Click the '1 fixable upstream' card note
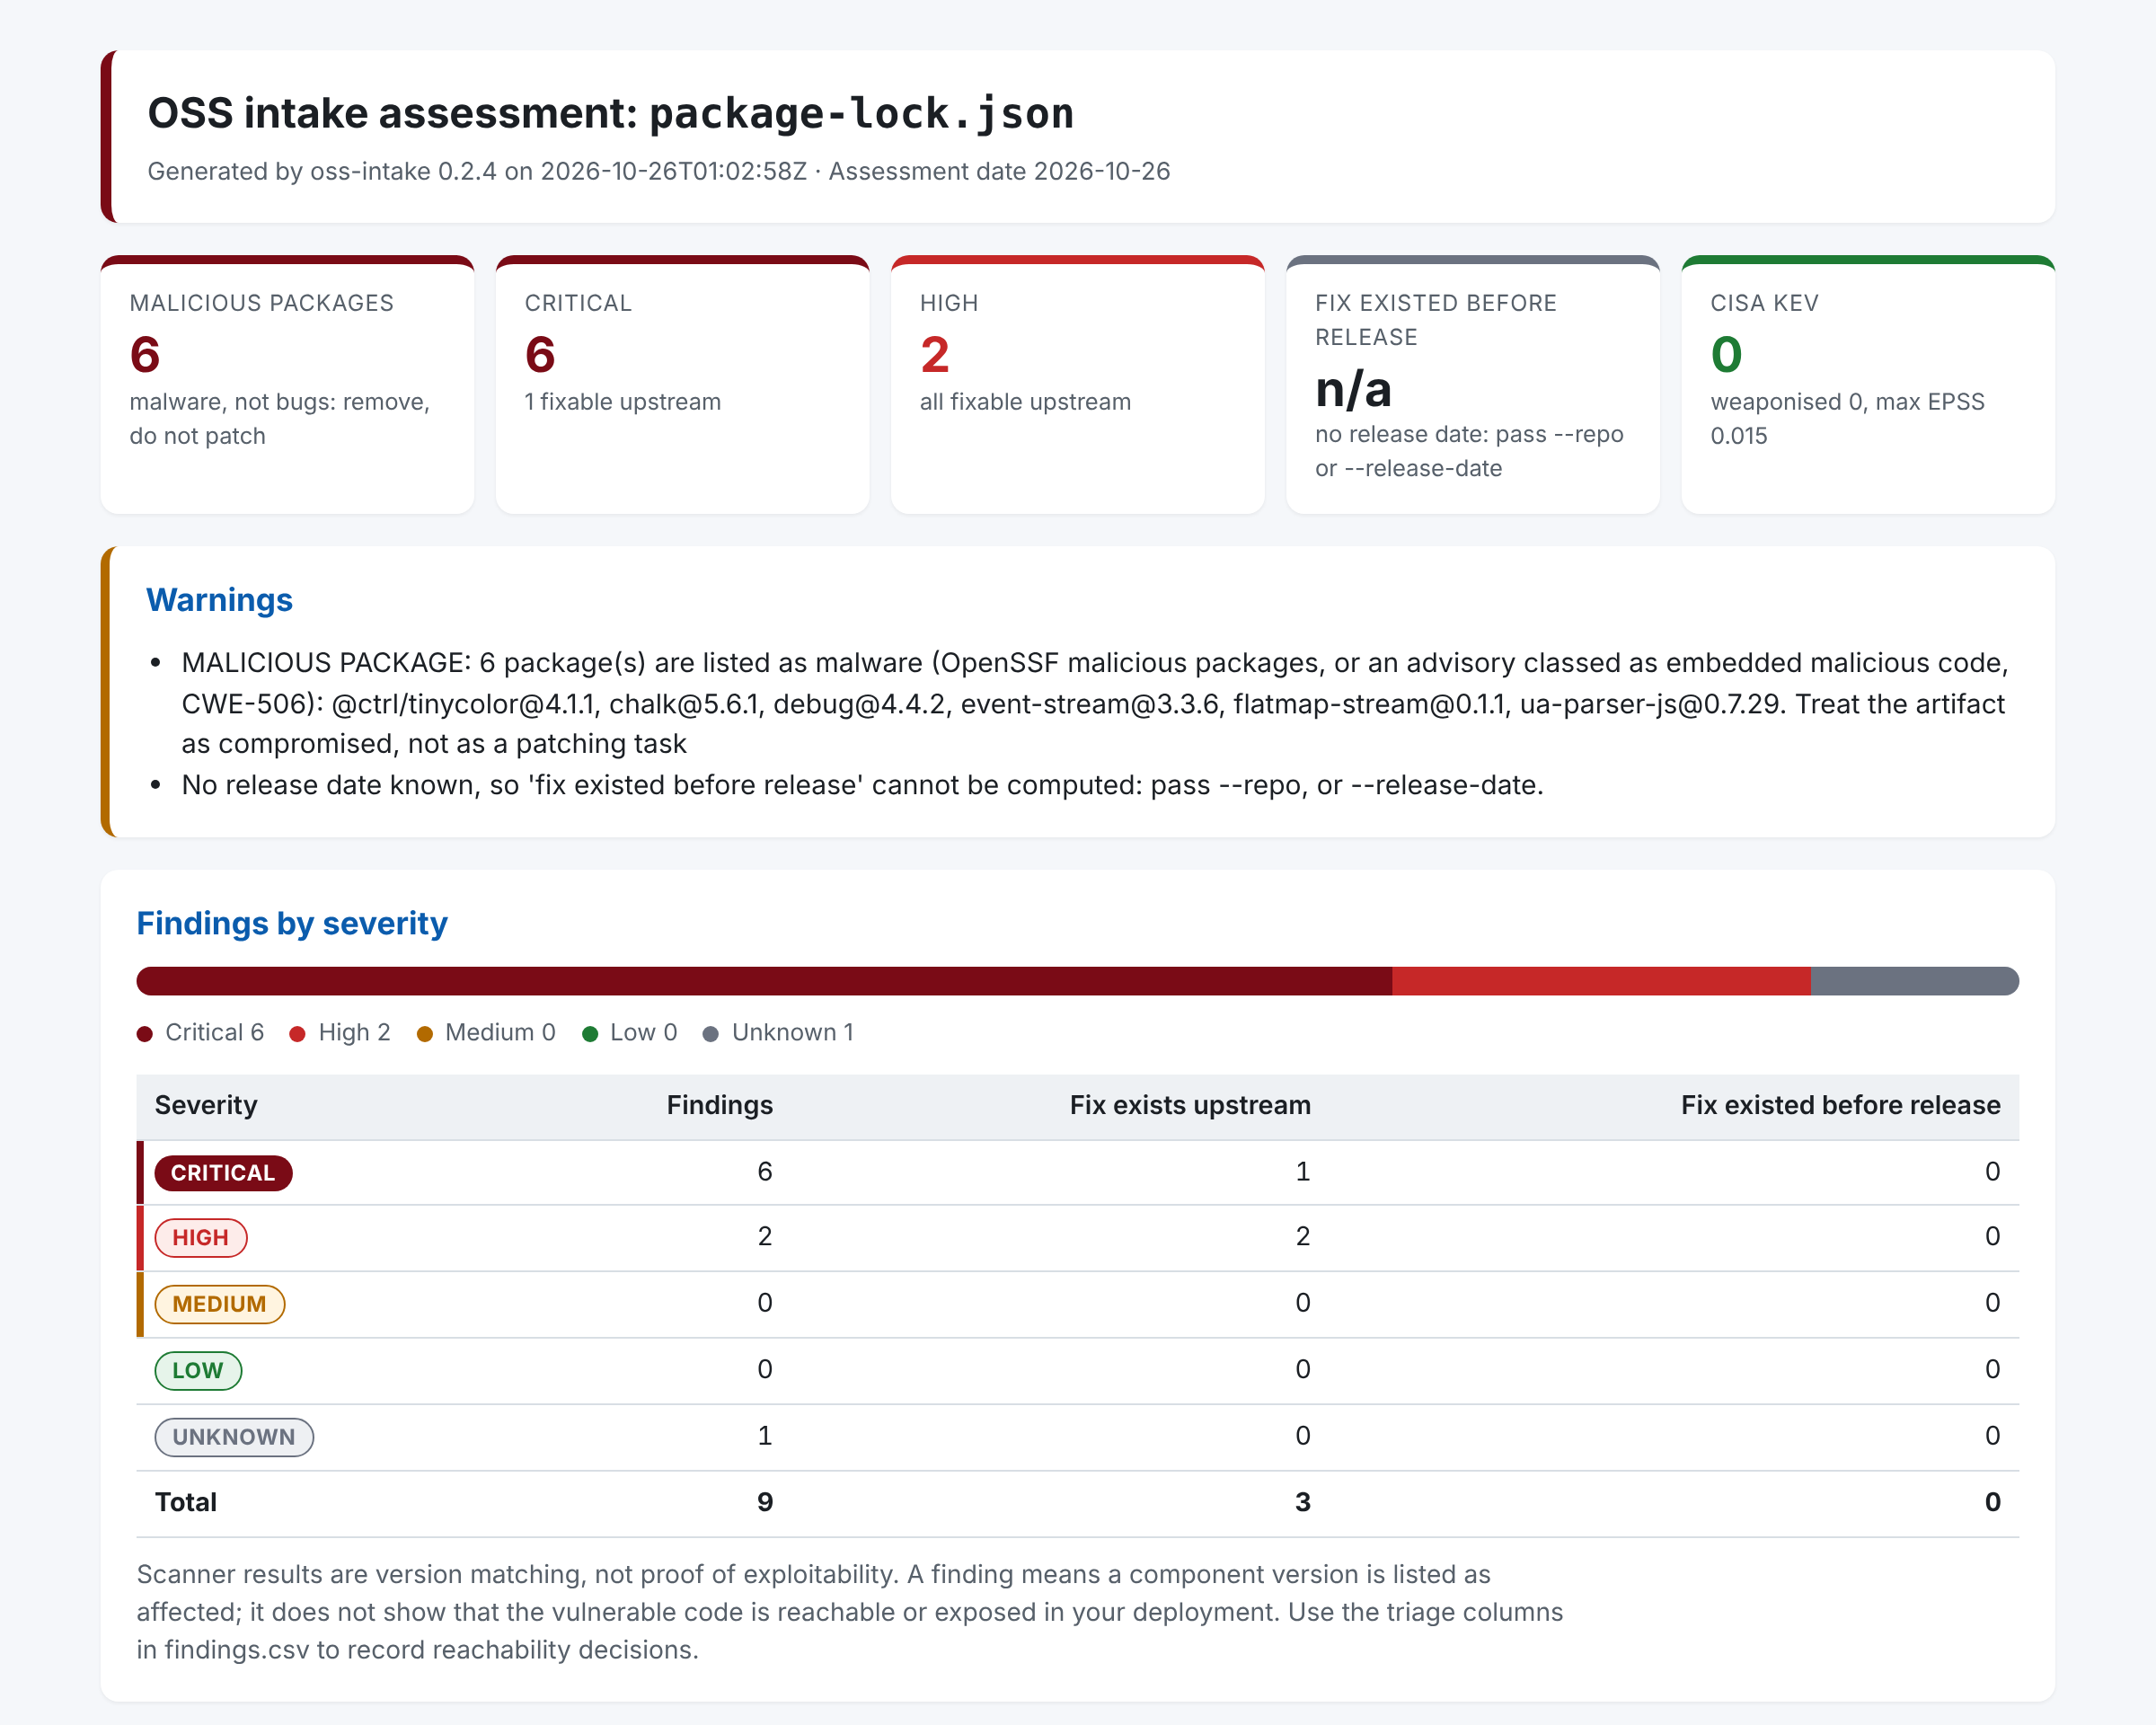Screen dimensions: 2156x1725 click(x=623, y=402)
